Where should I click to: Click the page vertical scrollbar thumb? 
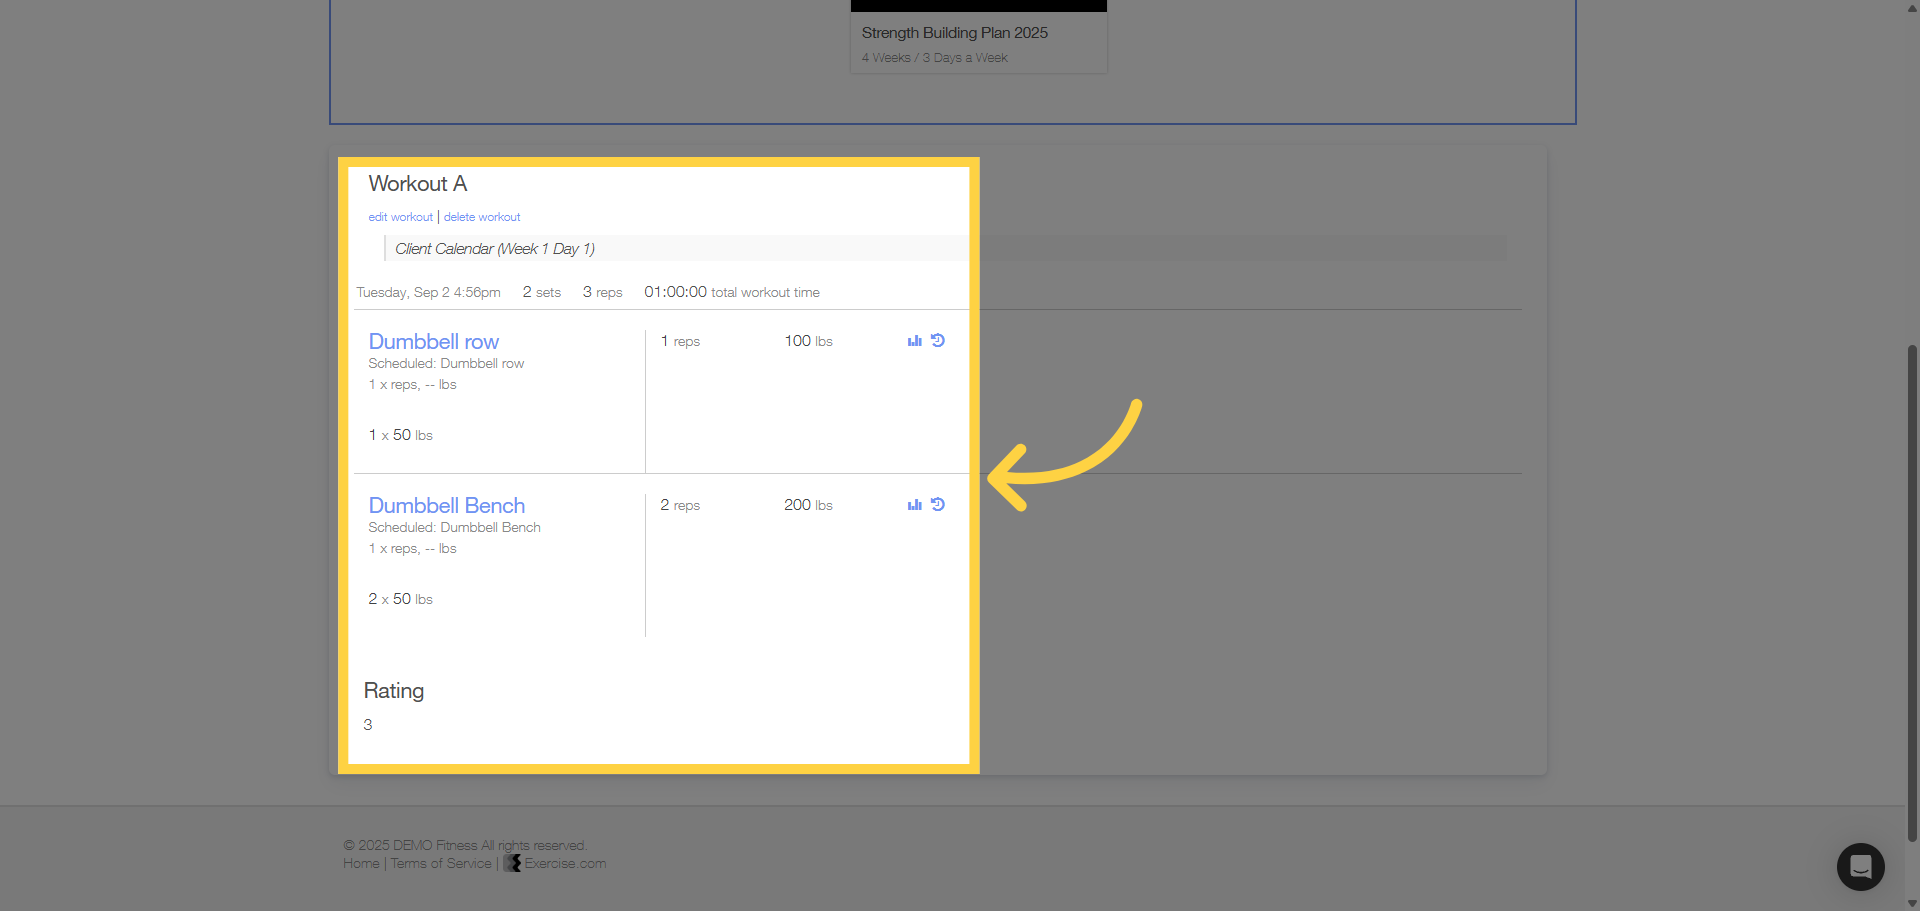coord(1912,593)
